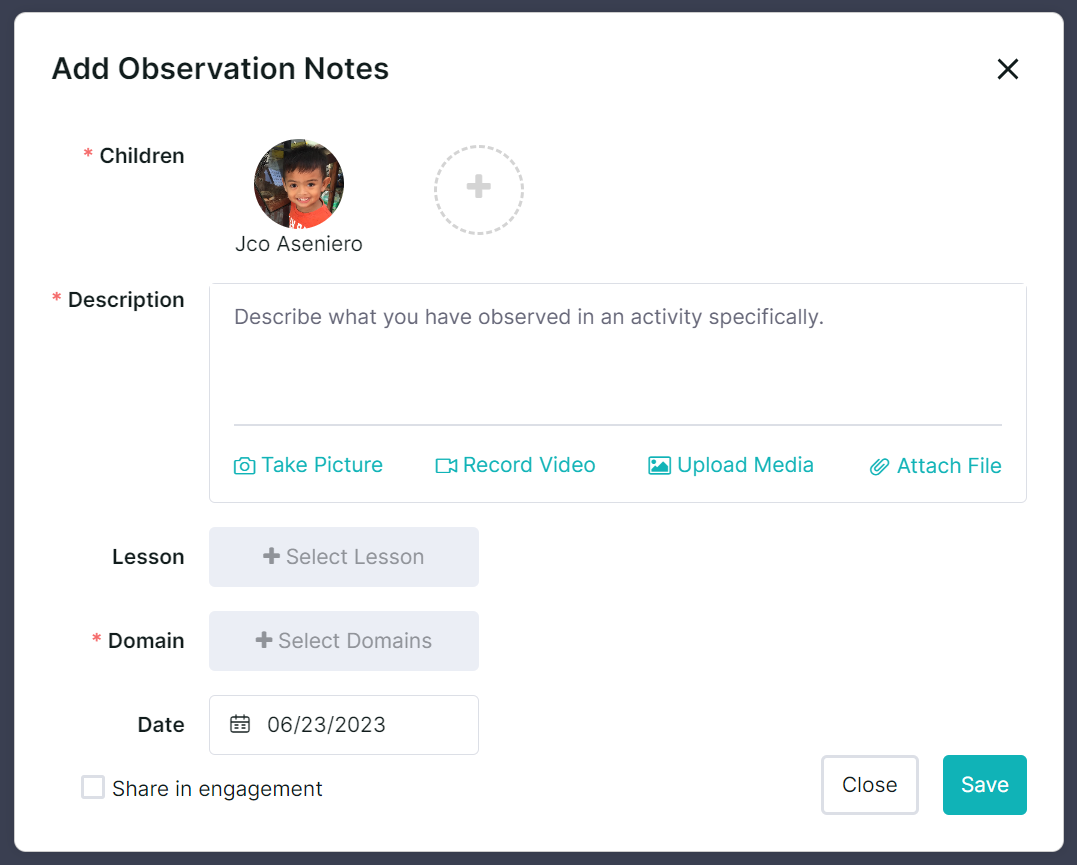Click the camera icon for Take Picture
Screen dimensions: 1077x865
[x=244, y=466]
